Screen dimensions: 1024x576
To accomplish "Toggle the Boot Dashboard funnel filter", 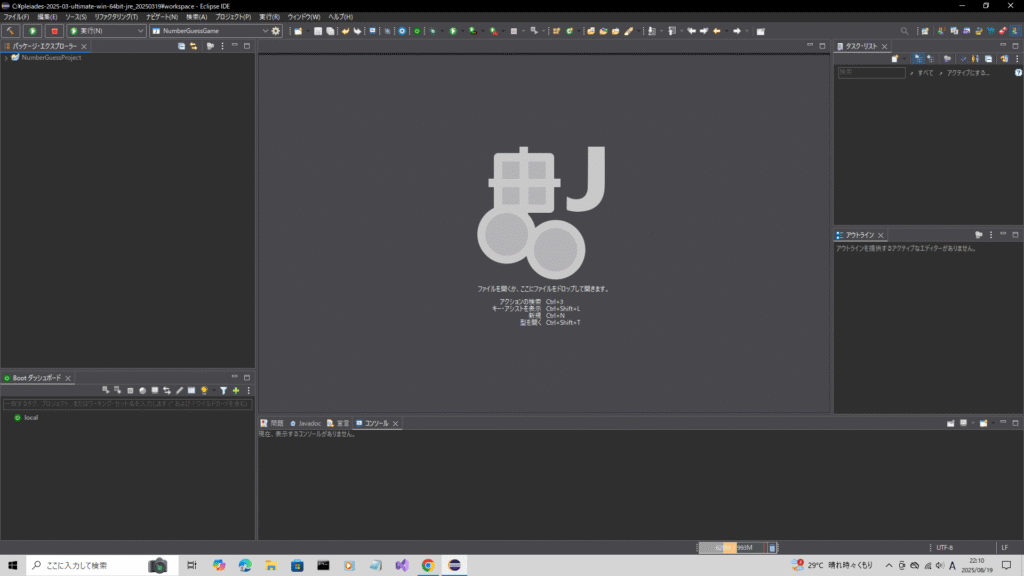I will click(223, 391).
